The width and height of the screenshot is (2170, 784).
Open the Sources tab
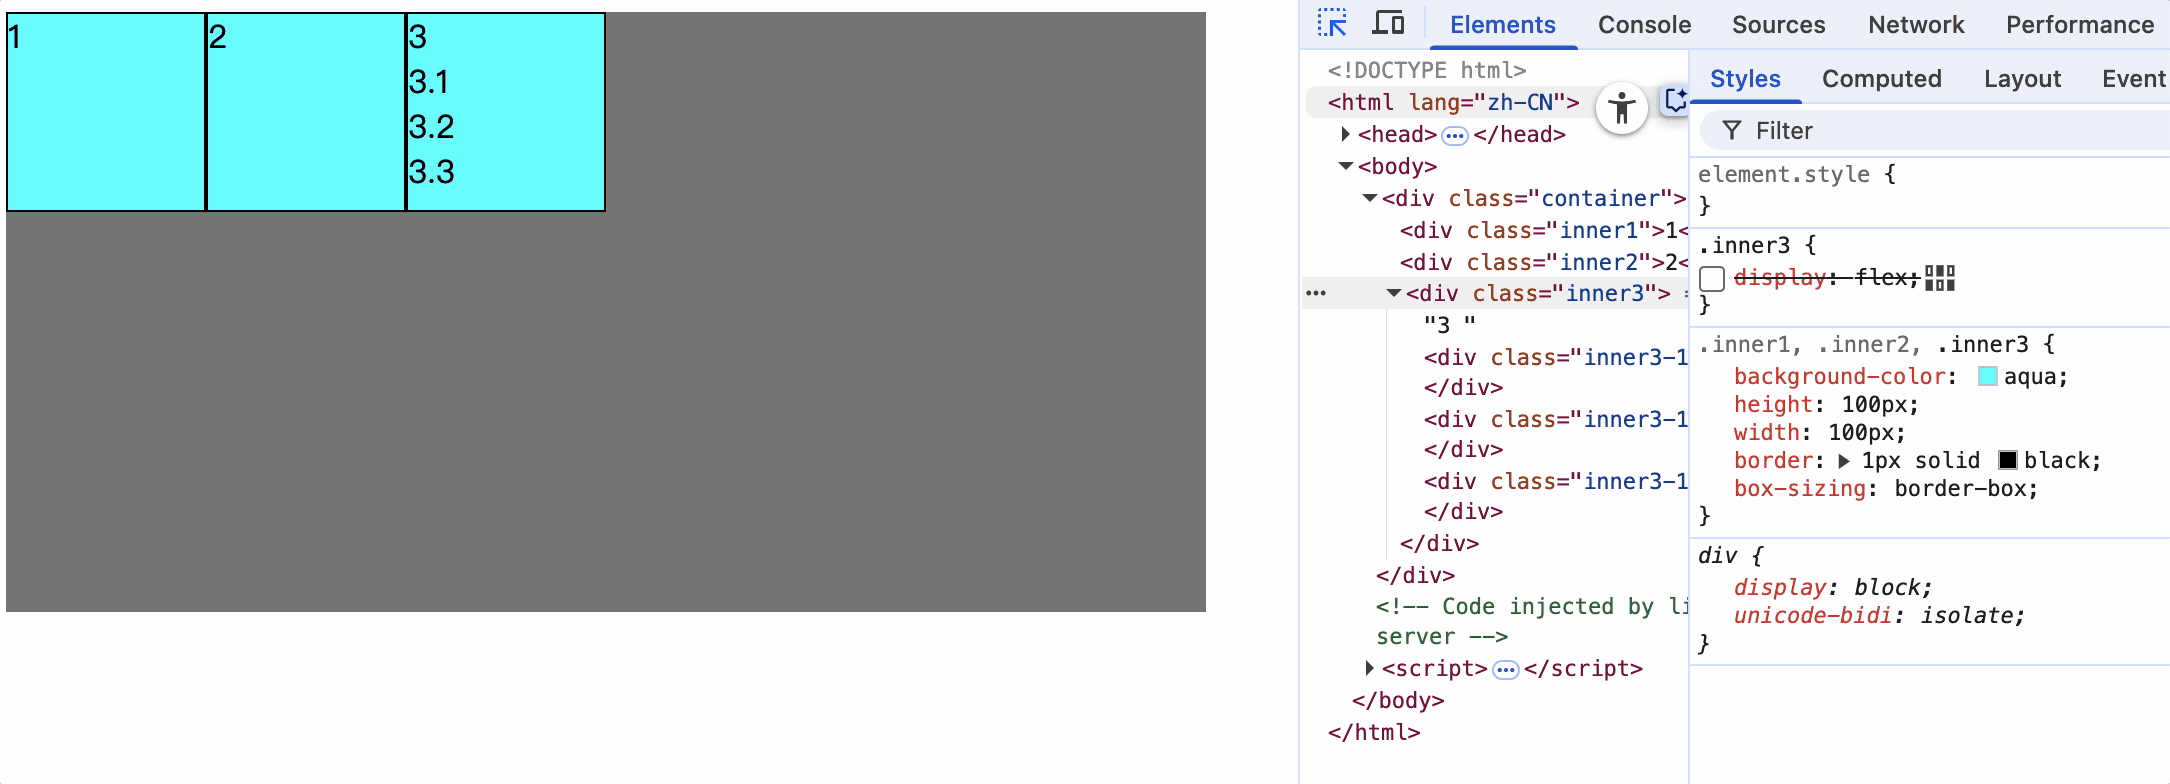[1779, 25]
